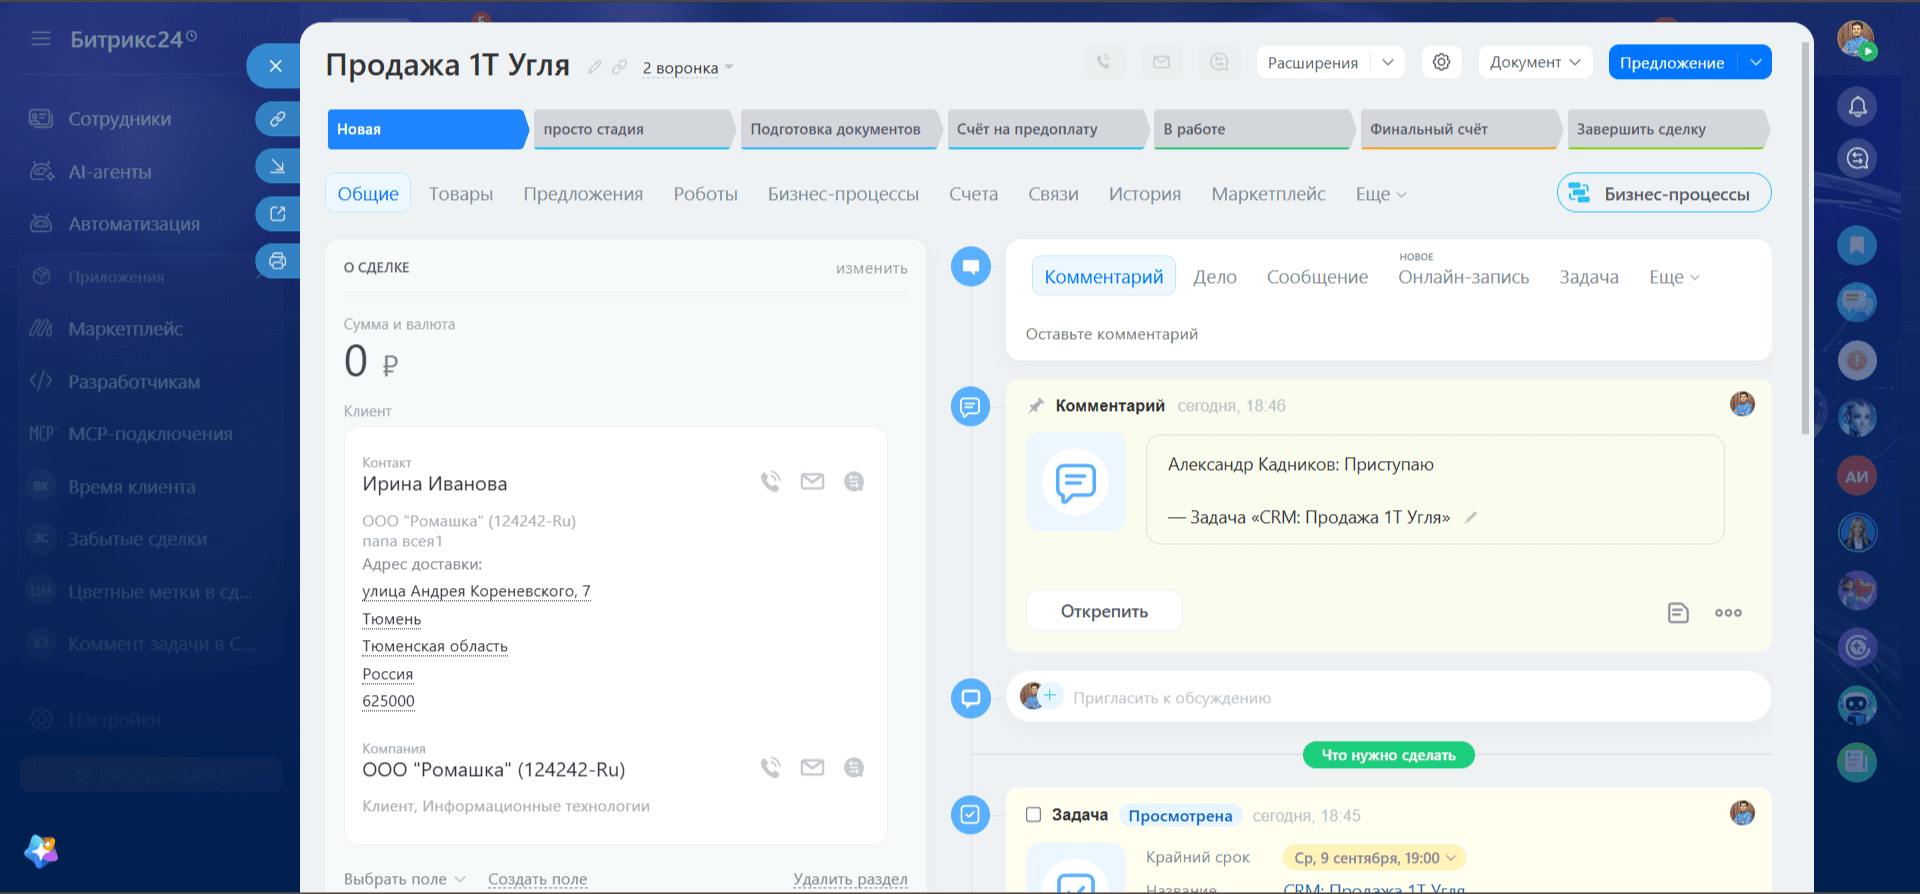Open deal in new window side tab
This screenshot has width=1920, height=894.
click(x=278, y=213)
